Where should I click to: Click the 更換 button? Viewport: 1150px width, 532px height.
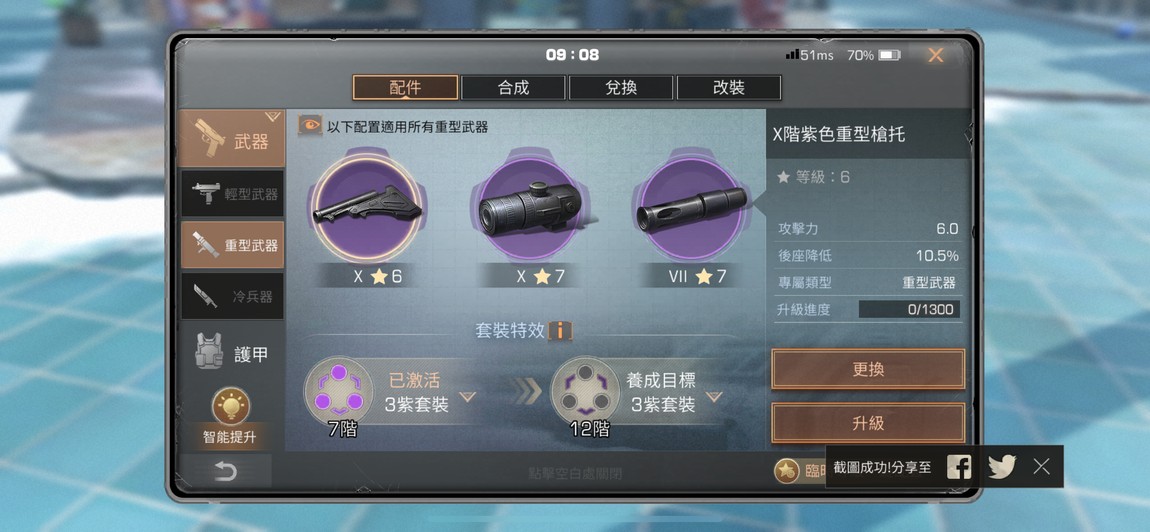click(x=868, y=369)
